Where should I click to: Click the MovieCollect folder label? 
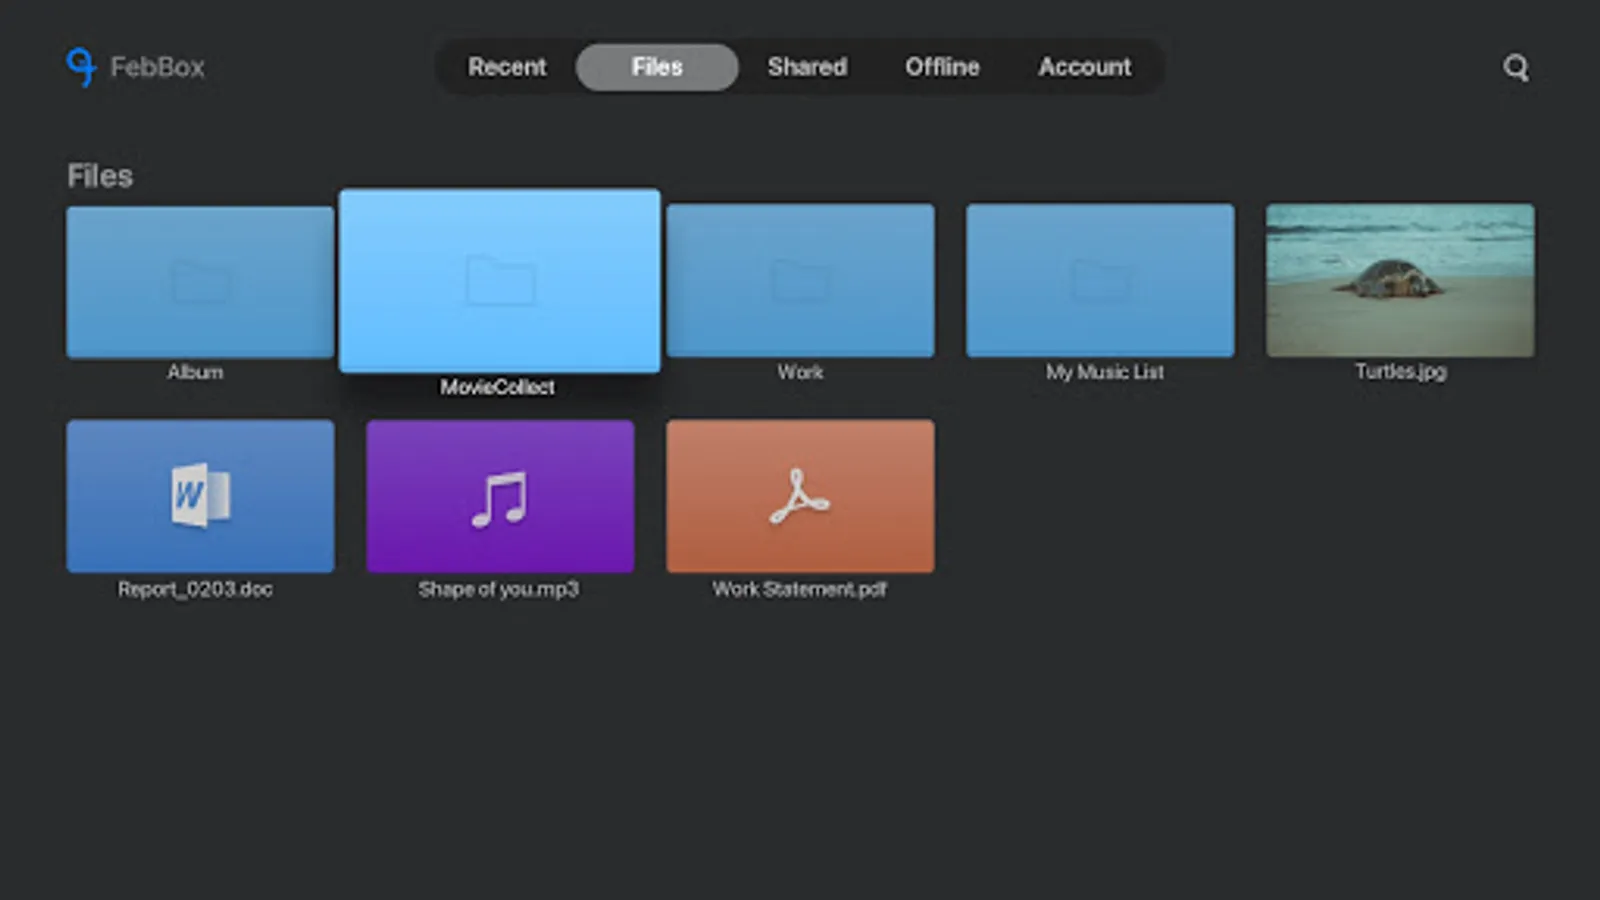click(x=497, y=387)
